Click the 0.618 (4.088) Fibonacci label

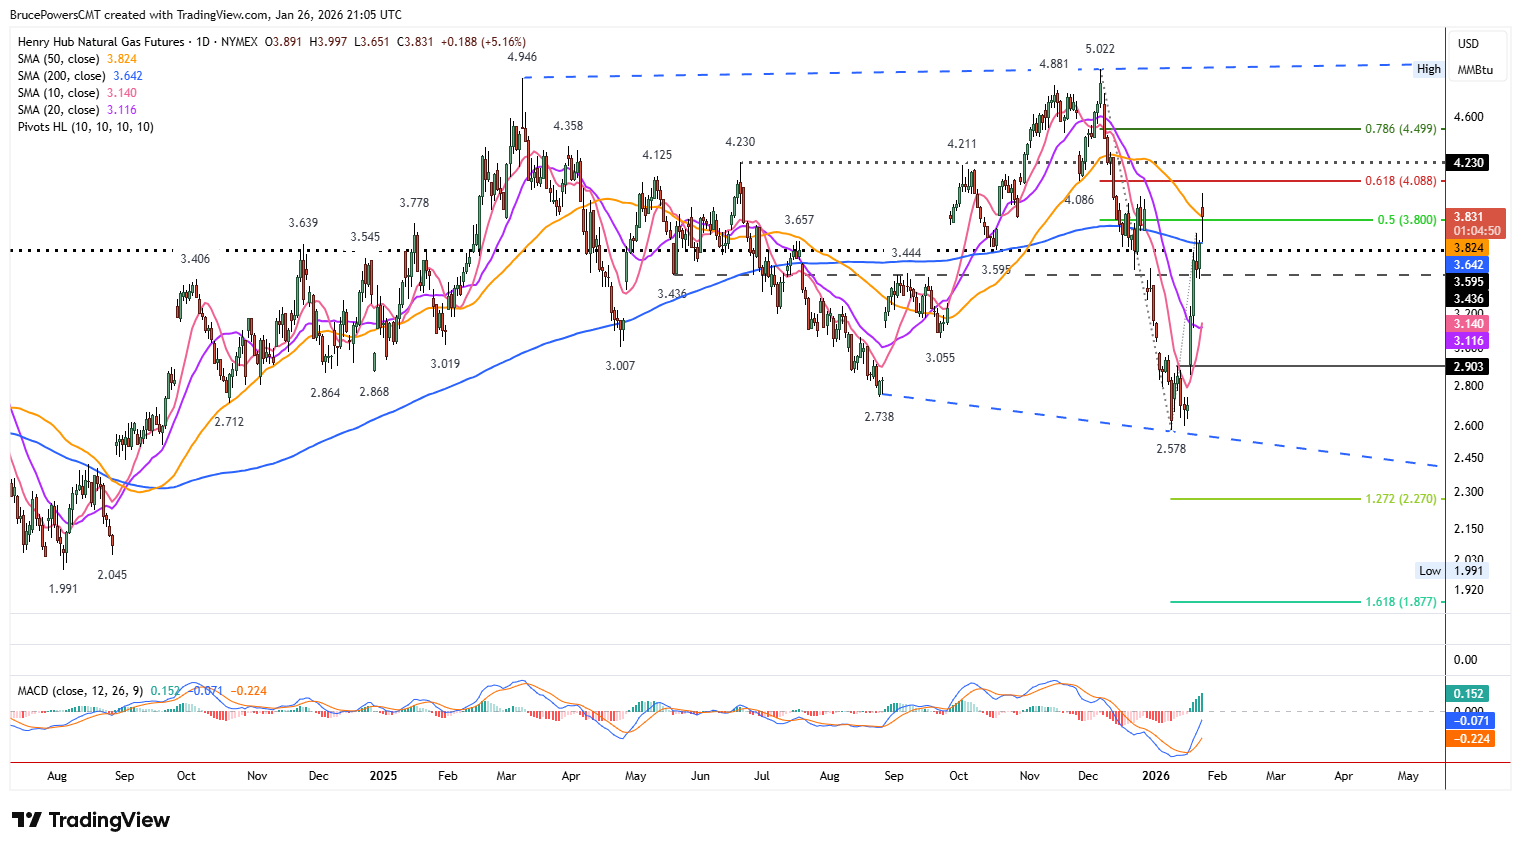[1400, 181]
